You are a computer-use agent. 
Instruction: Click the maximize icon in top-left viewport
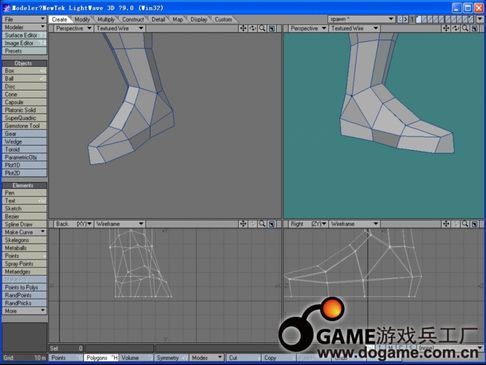click(x=272, y=28)
